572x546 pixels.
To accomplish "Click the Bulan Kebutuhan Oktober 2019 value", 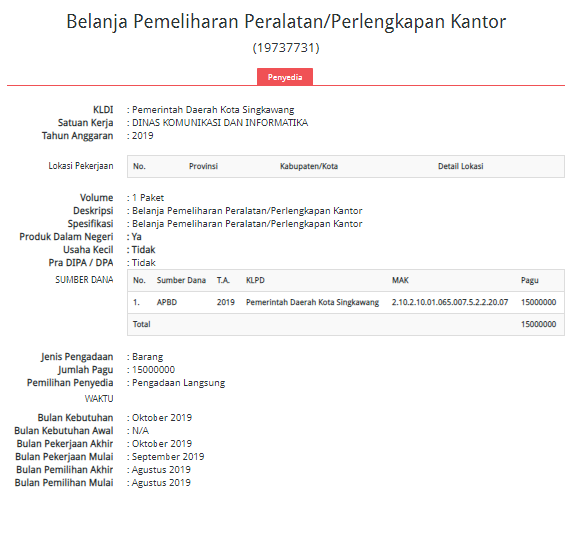I will pos(162,418).
